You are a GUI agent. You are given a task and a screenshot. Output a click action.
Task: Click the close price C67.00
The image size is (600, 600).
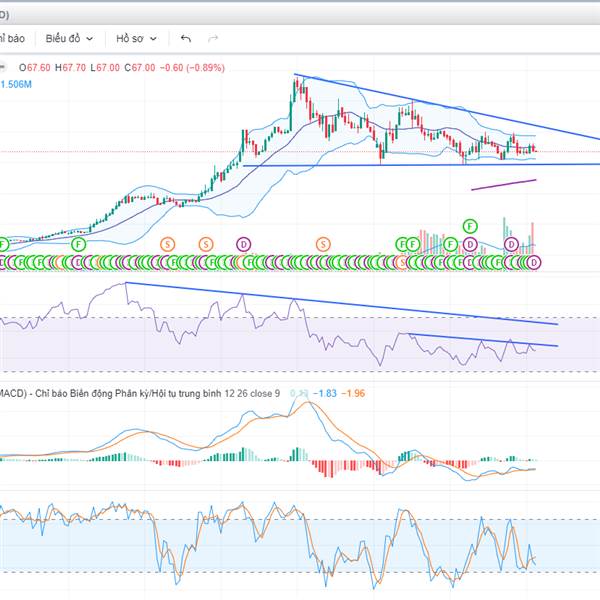[140, 68]
